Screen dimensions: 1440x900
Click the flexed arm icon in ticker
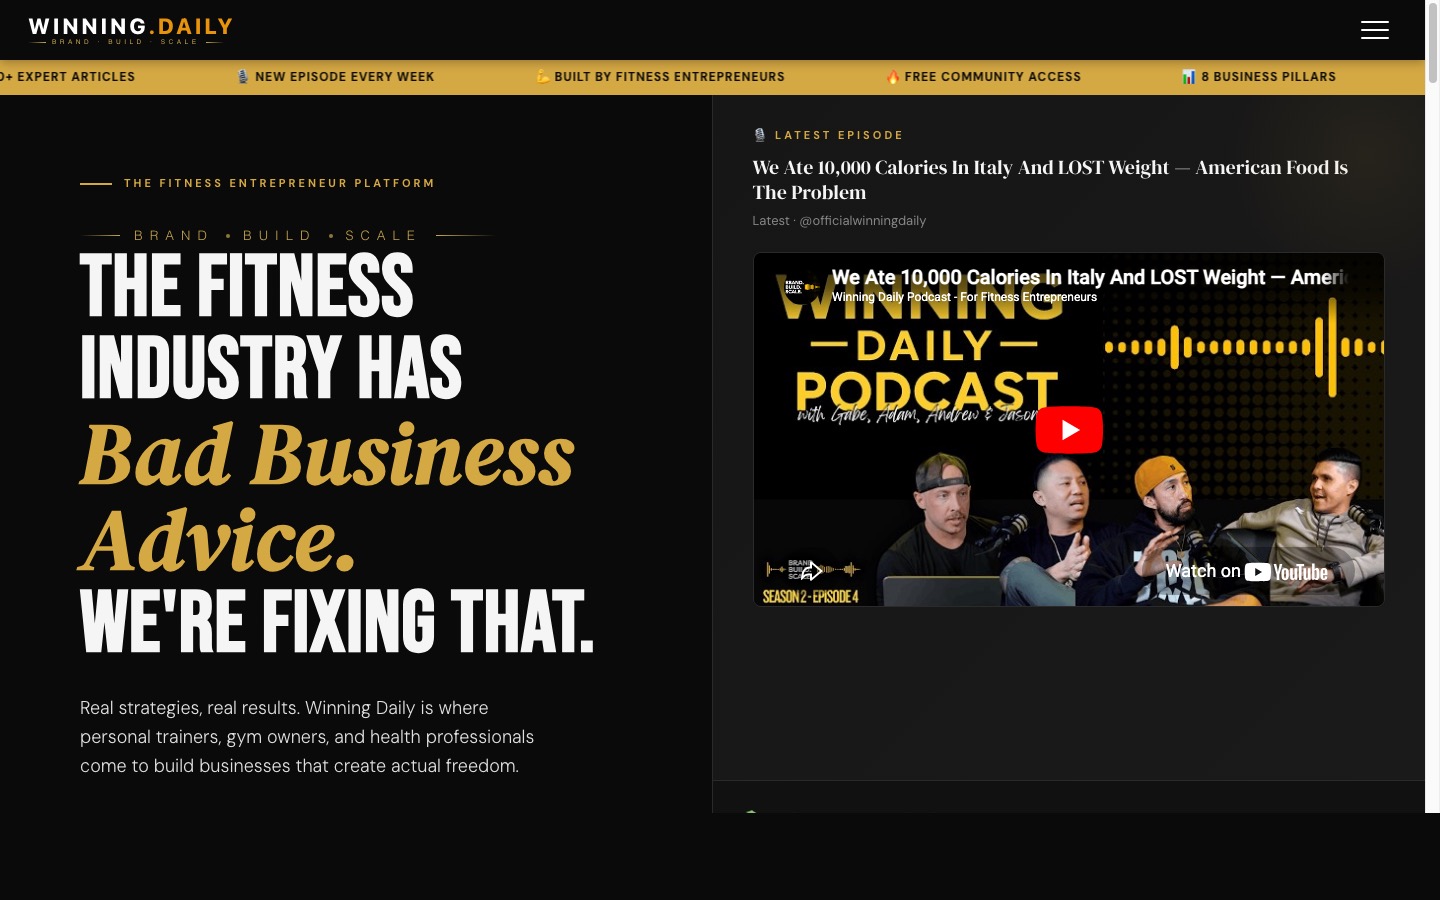[x=543, y=77]
